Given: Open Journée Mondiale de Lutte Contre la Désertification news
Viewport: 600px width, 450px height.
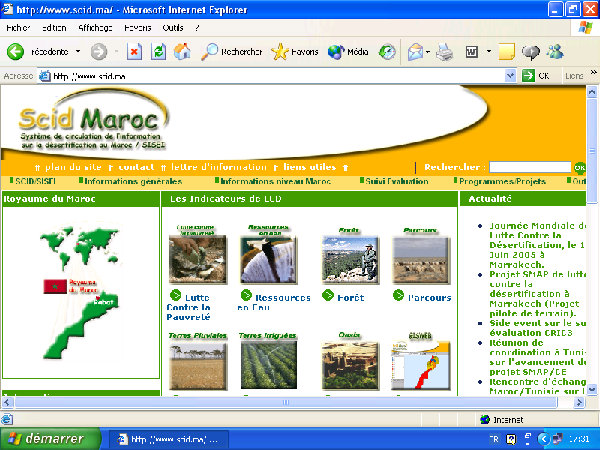Looking at the screenshot, I should (537, 245).
